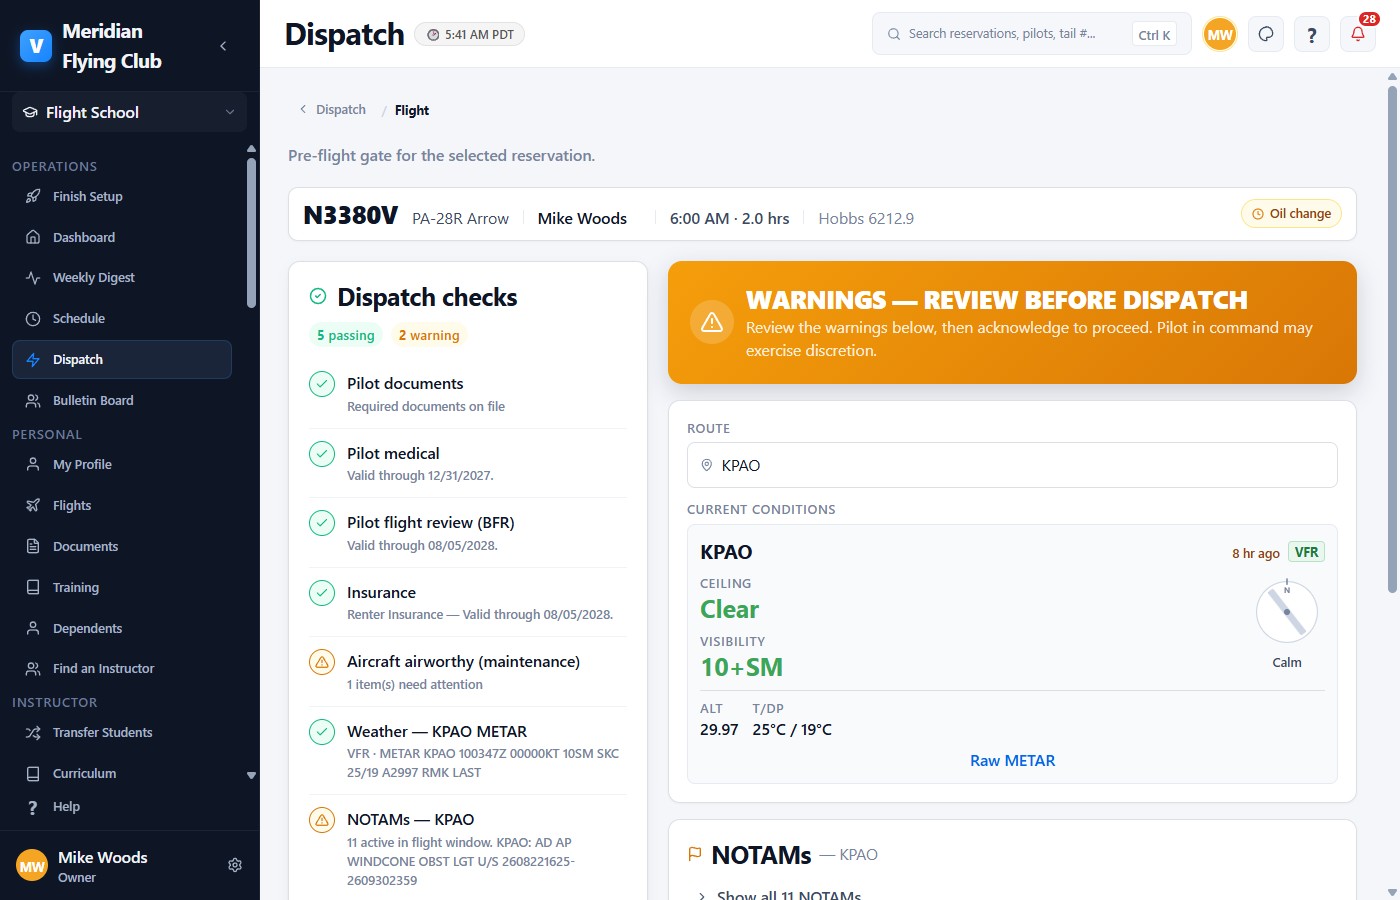Click the sidebar scroll down arrow
The height and width of the screenshot is (900, 1400).
coord(251,775)
